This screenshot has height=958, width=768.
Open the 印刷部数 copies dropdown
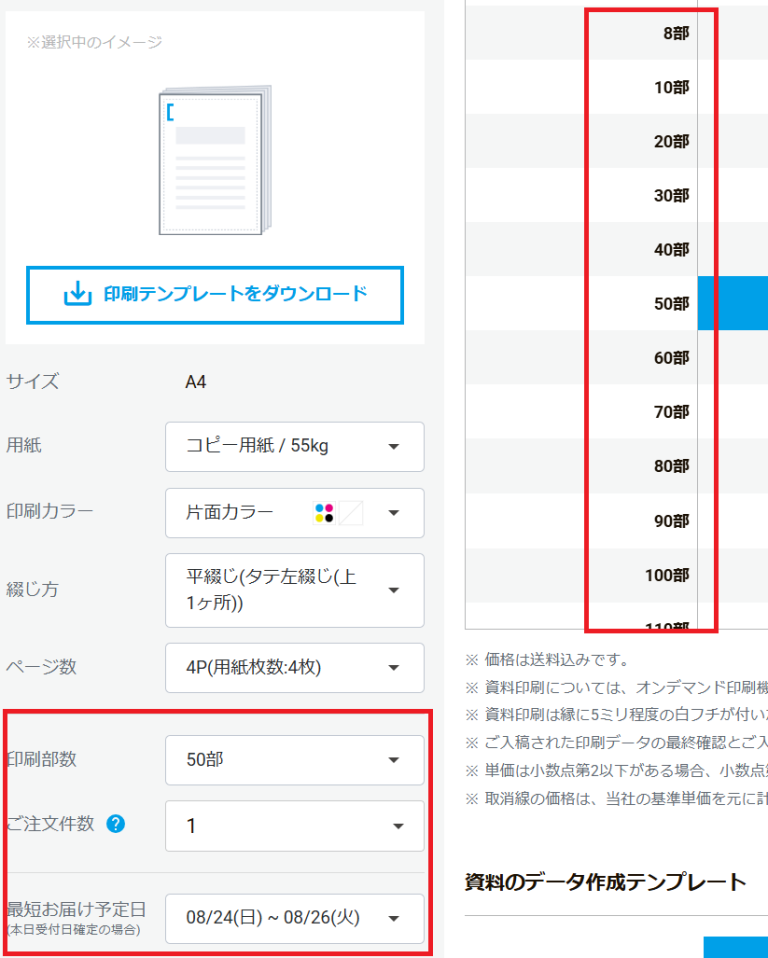(x=294, y=760)
